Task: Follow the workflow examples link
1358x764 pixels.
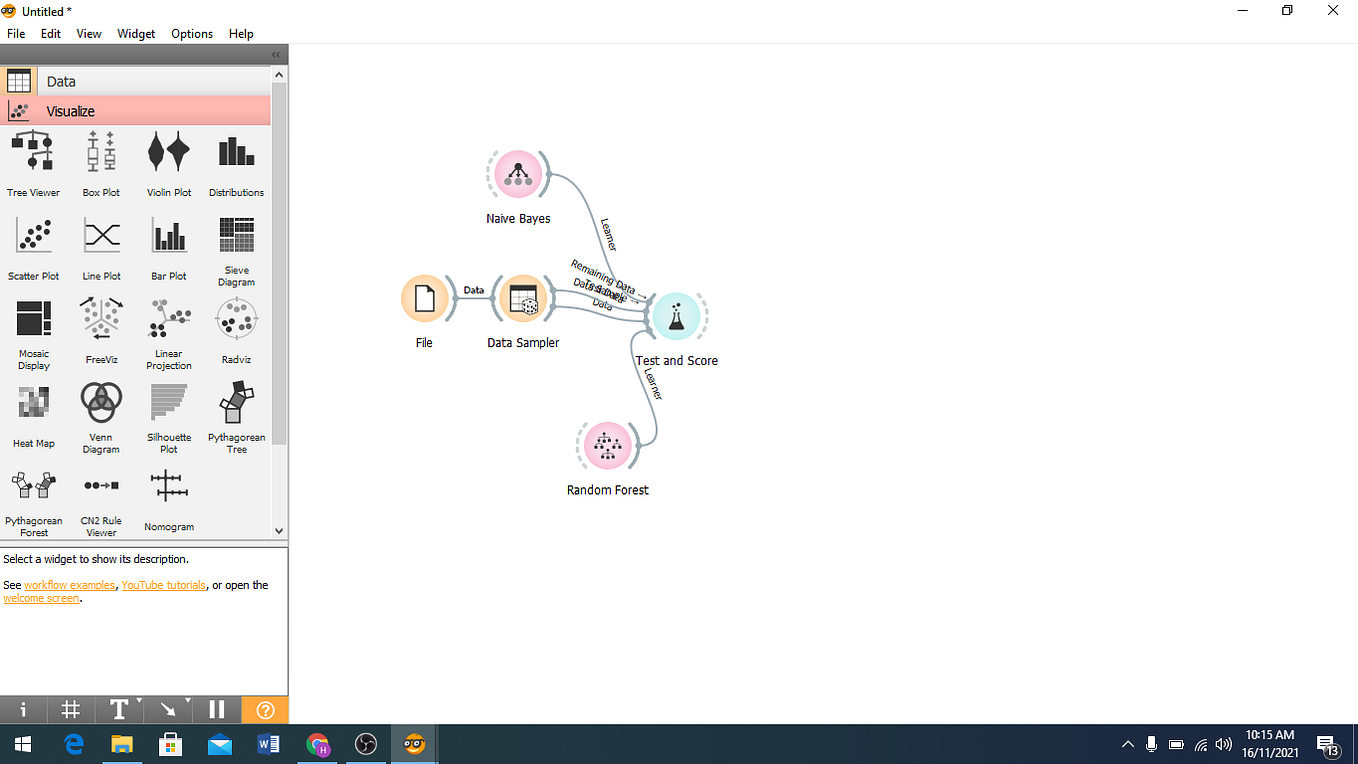Action: [x=70, y=584]
